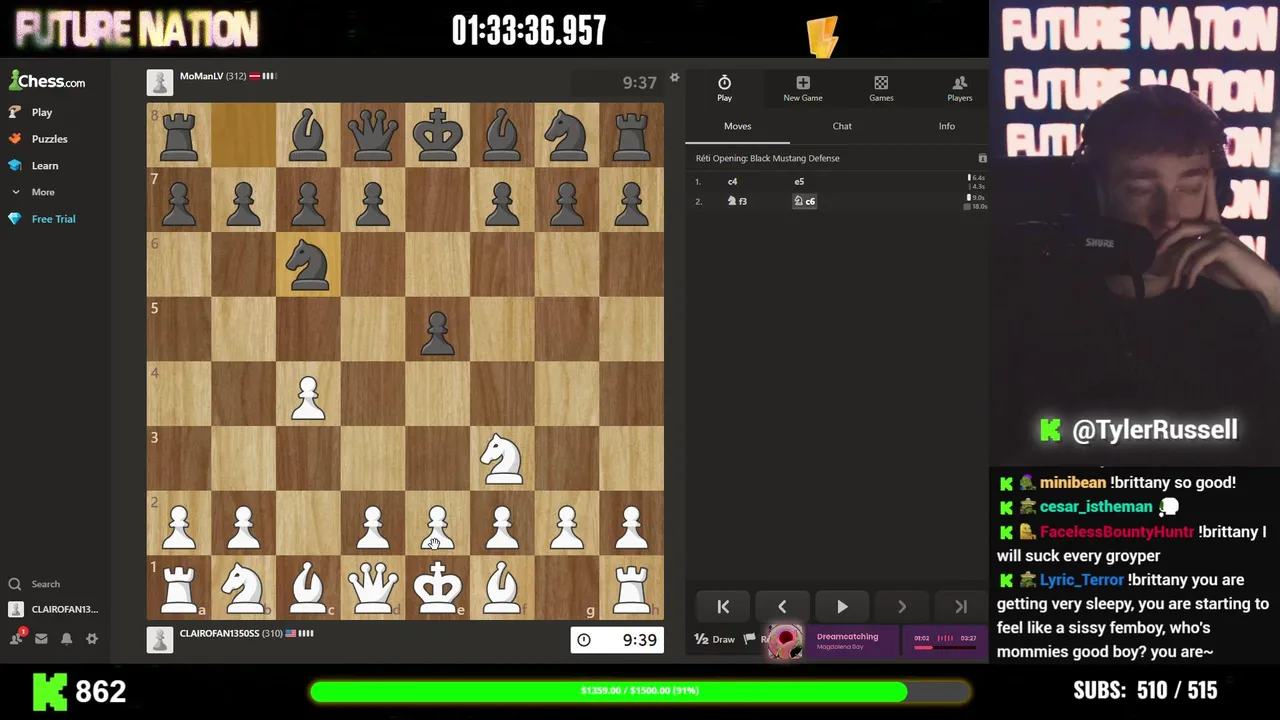Select the white knight on b1
The height and width of the screenshot is (720, 1280).
point(243,587)
